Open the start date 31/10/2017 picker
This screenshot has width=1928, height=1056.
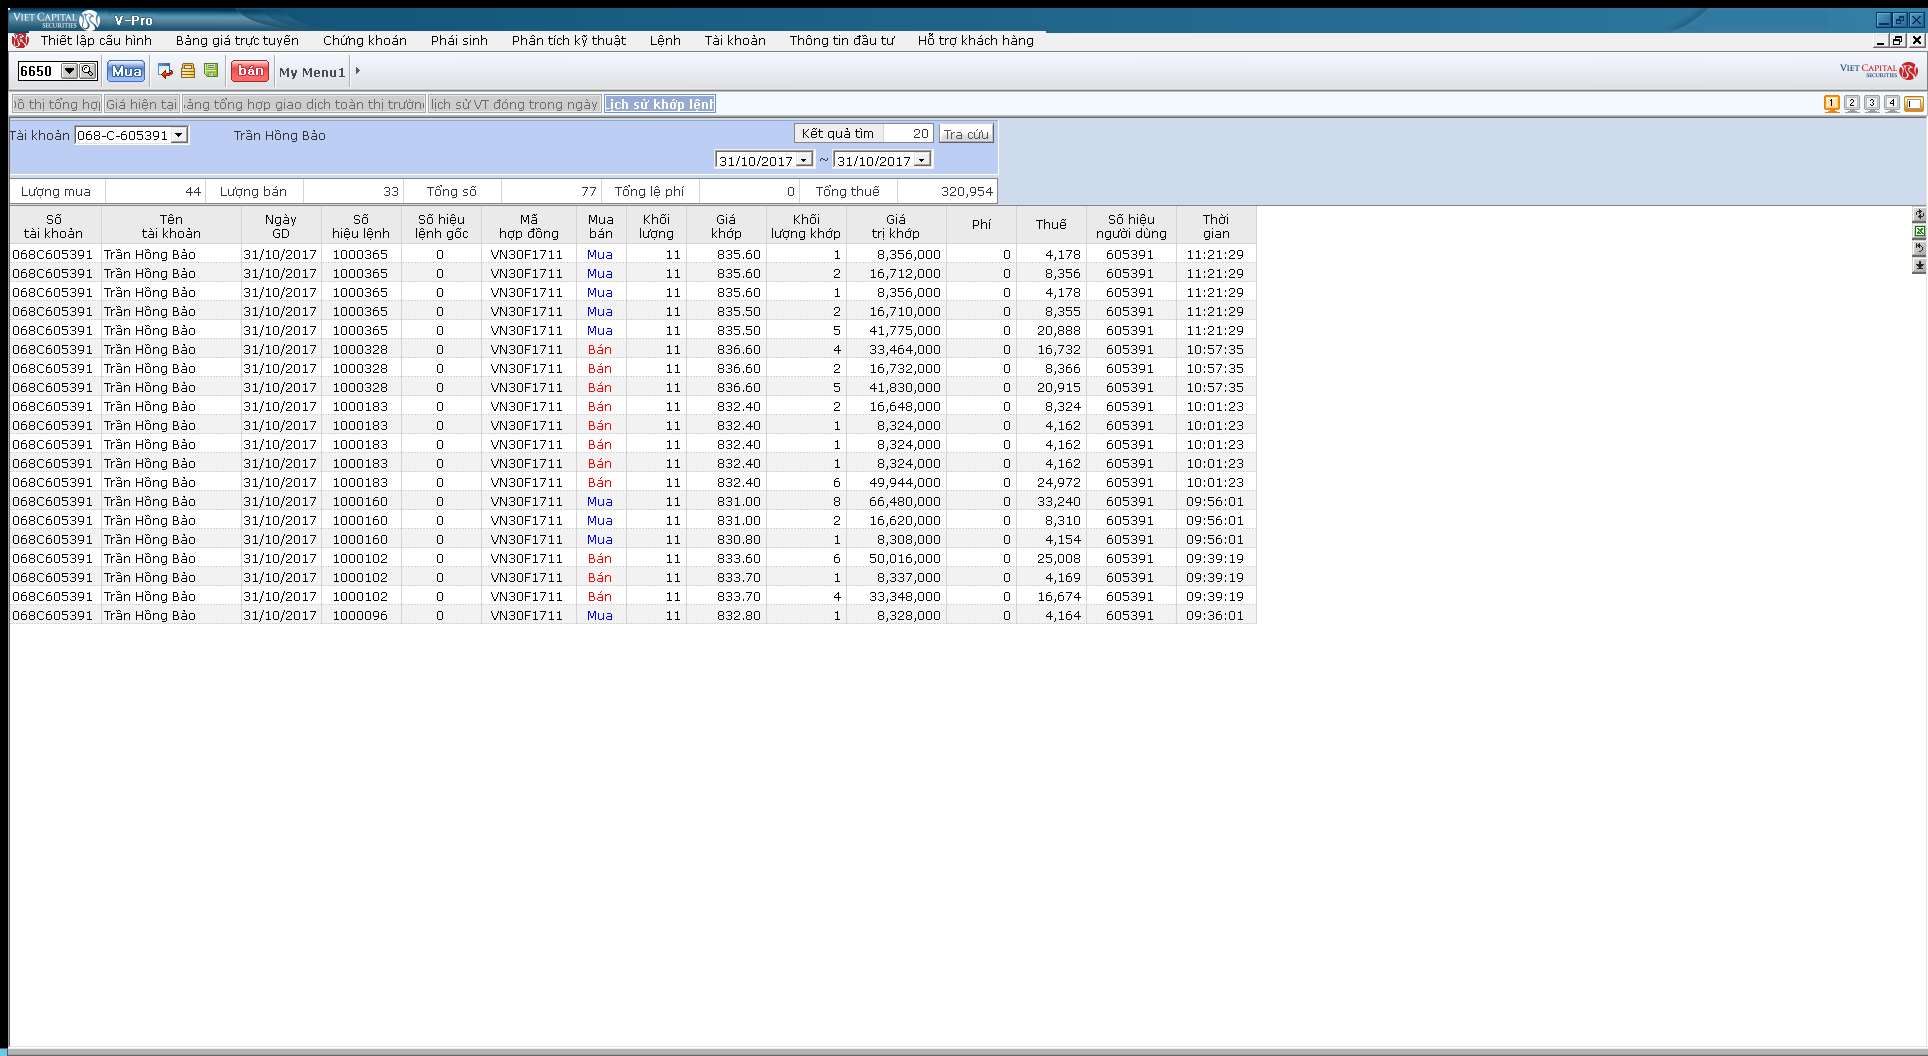(804, 160)
